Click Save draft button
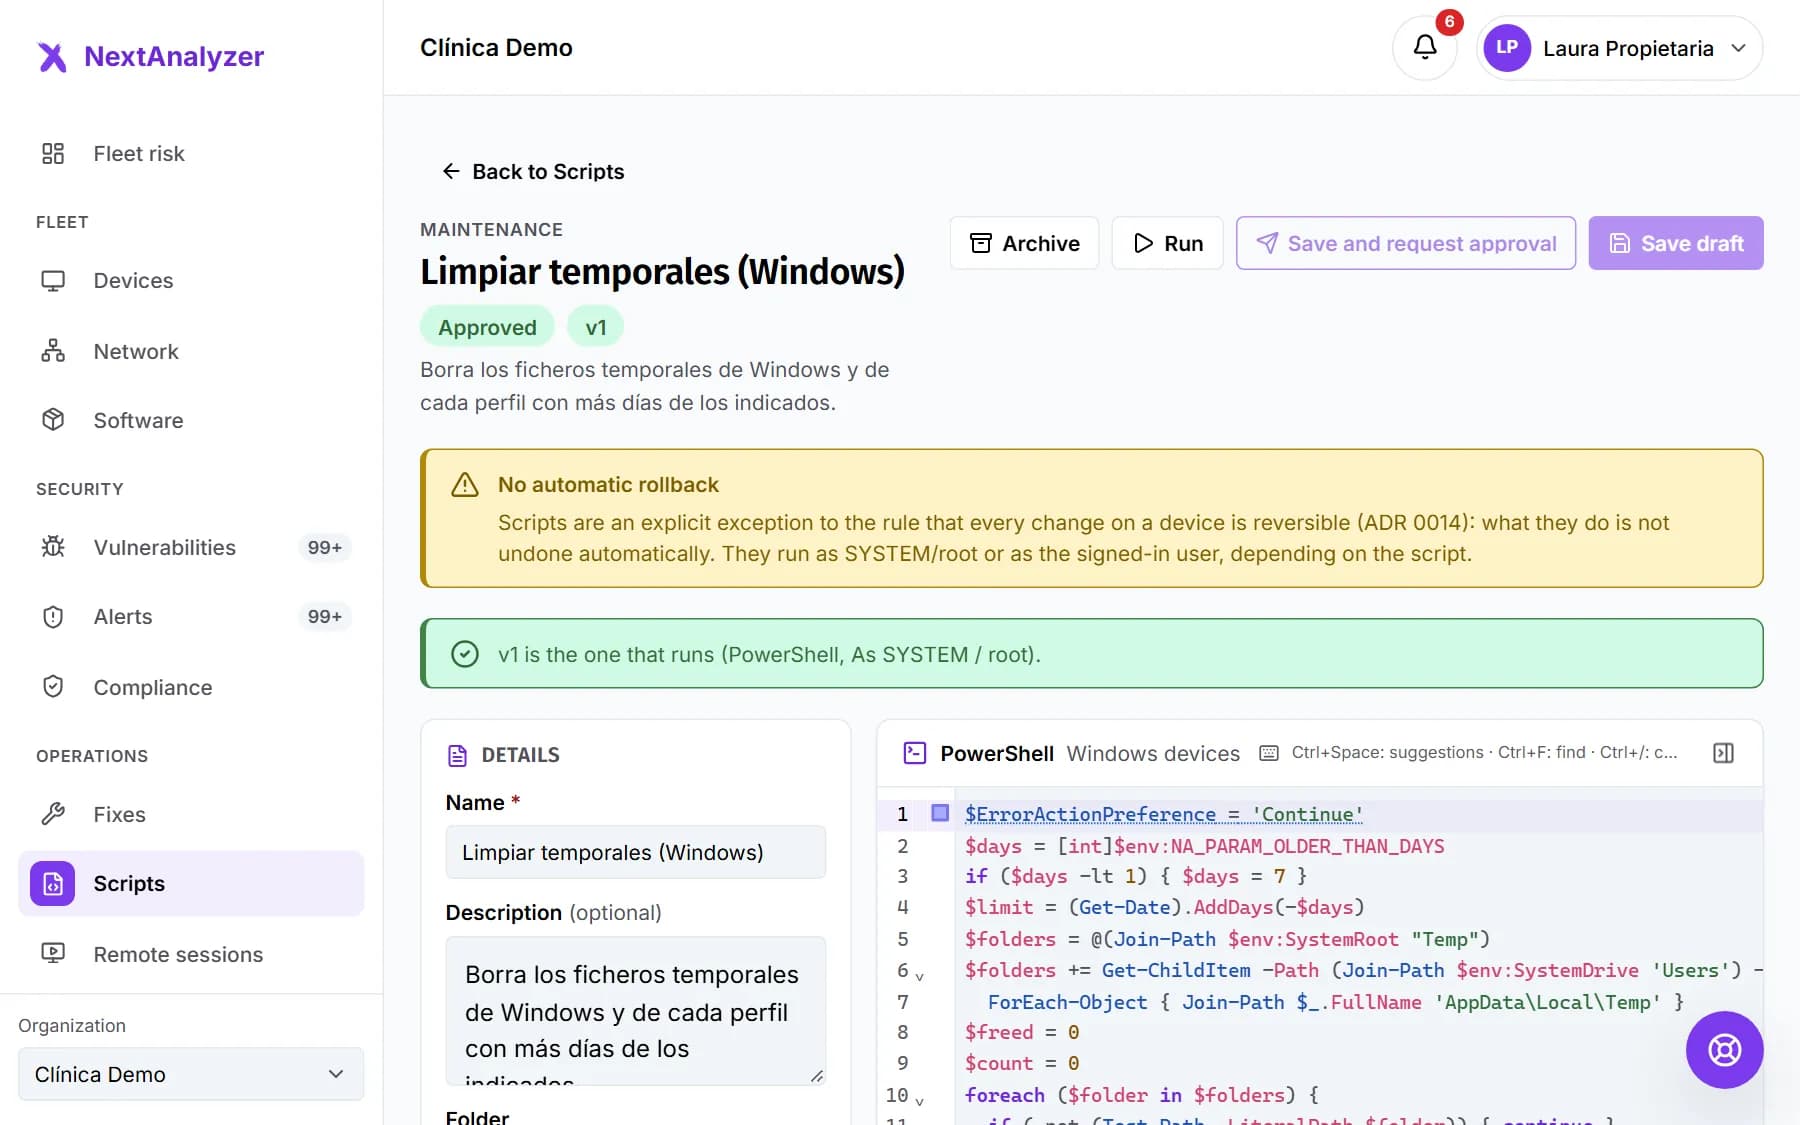The height and width of the screenshot is (1125, 1800). coord(1676,243)
